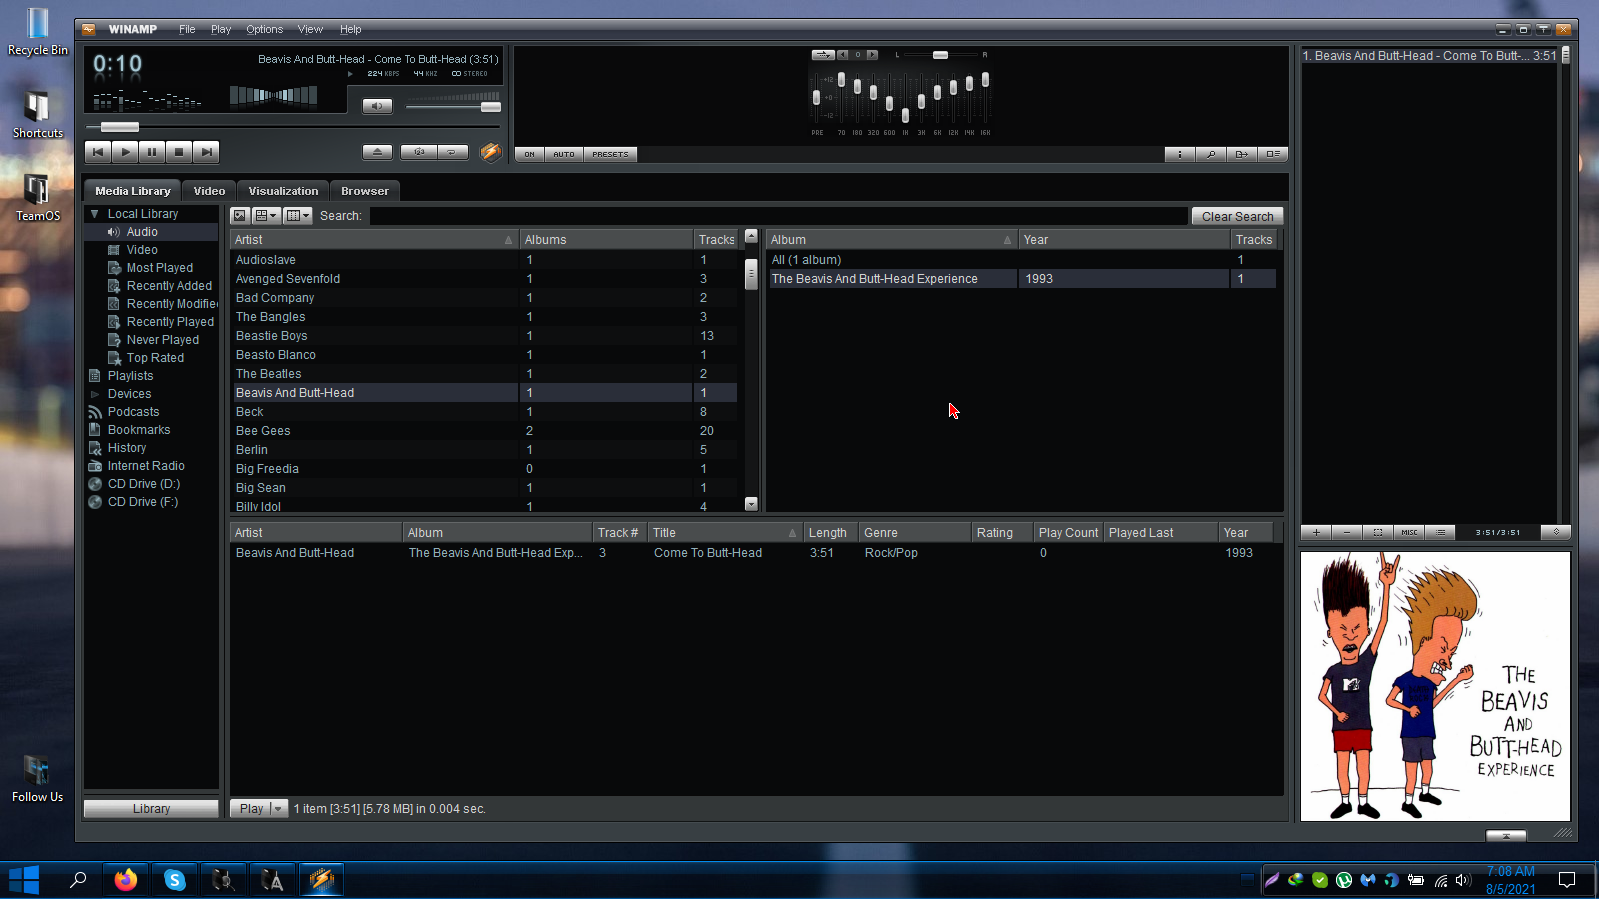
Task: Click the orange Winamp lightning logo
Action: click(x=490, y=152)
